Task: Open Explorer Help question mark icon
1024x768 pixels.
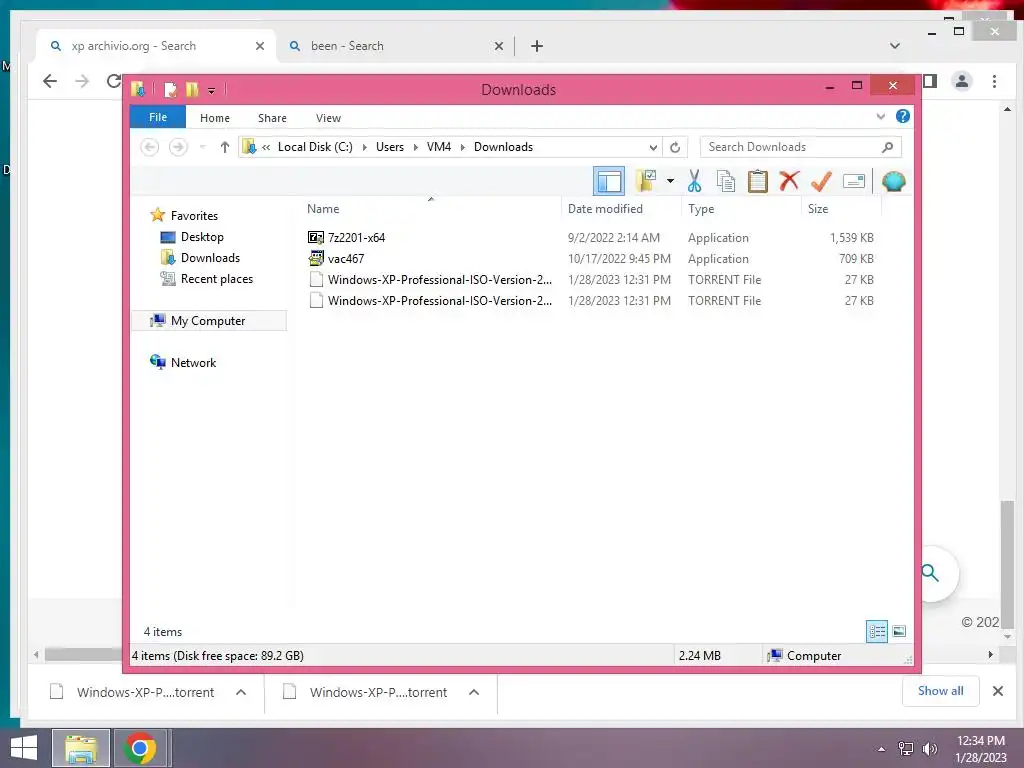Action: (903, 116)
